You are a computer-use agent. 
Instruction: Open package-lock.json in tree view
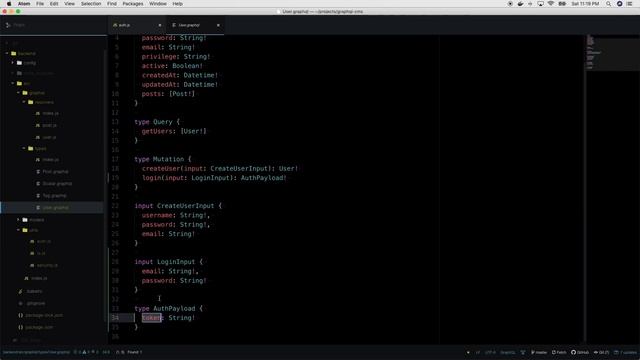coord(44,316)
